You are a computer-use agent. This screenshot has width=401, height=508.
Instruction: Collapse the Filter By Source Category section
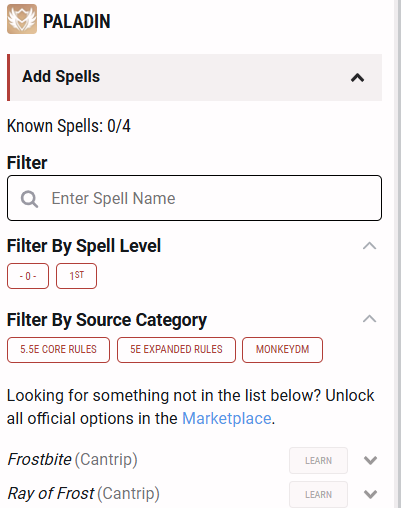(x=369, y=319)
